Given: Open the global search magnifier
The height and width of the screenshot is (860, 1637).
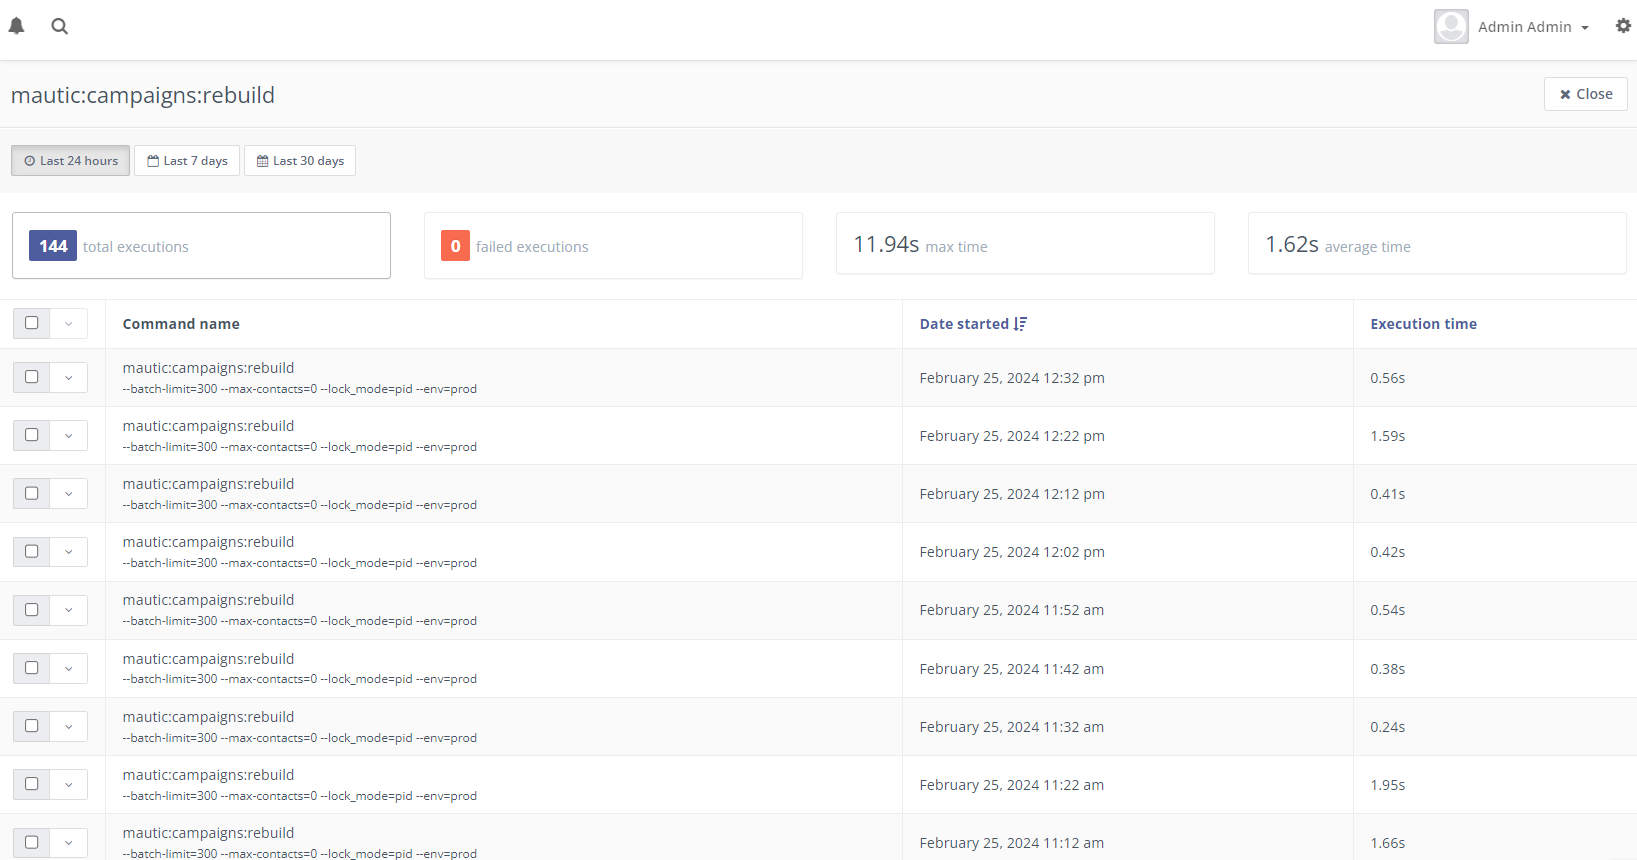Looking at the screenshot, I should click(x=60, y=26).
